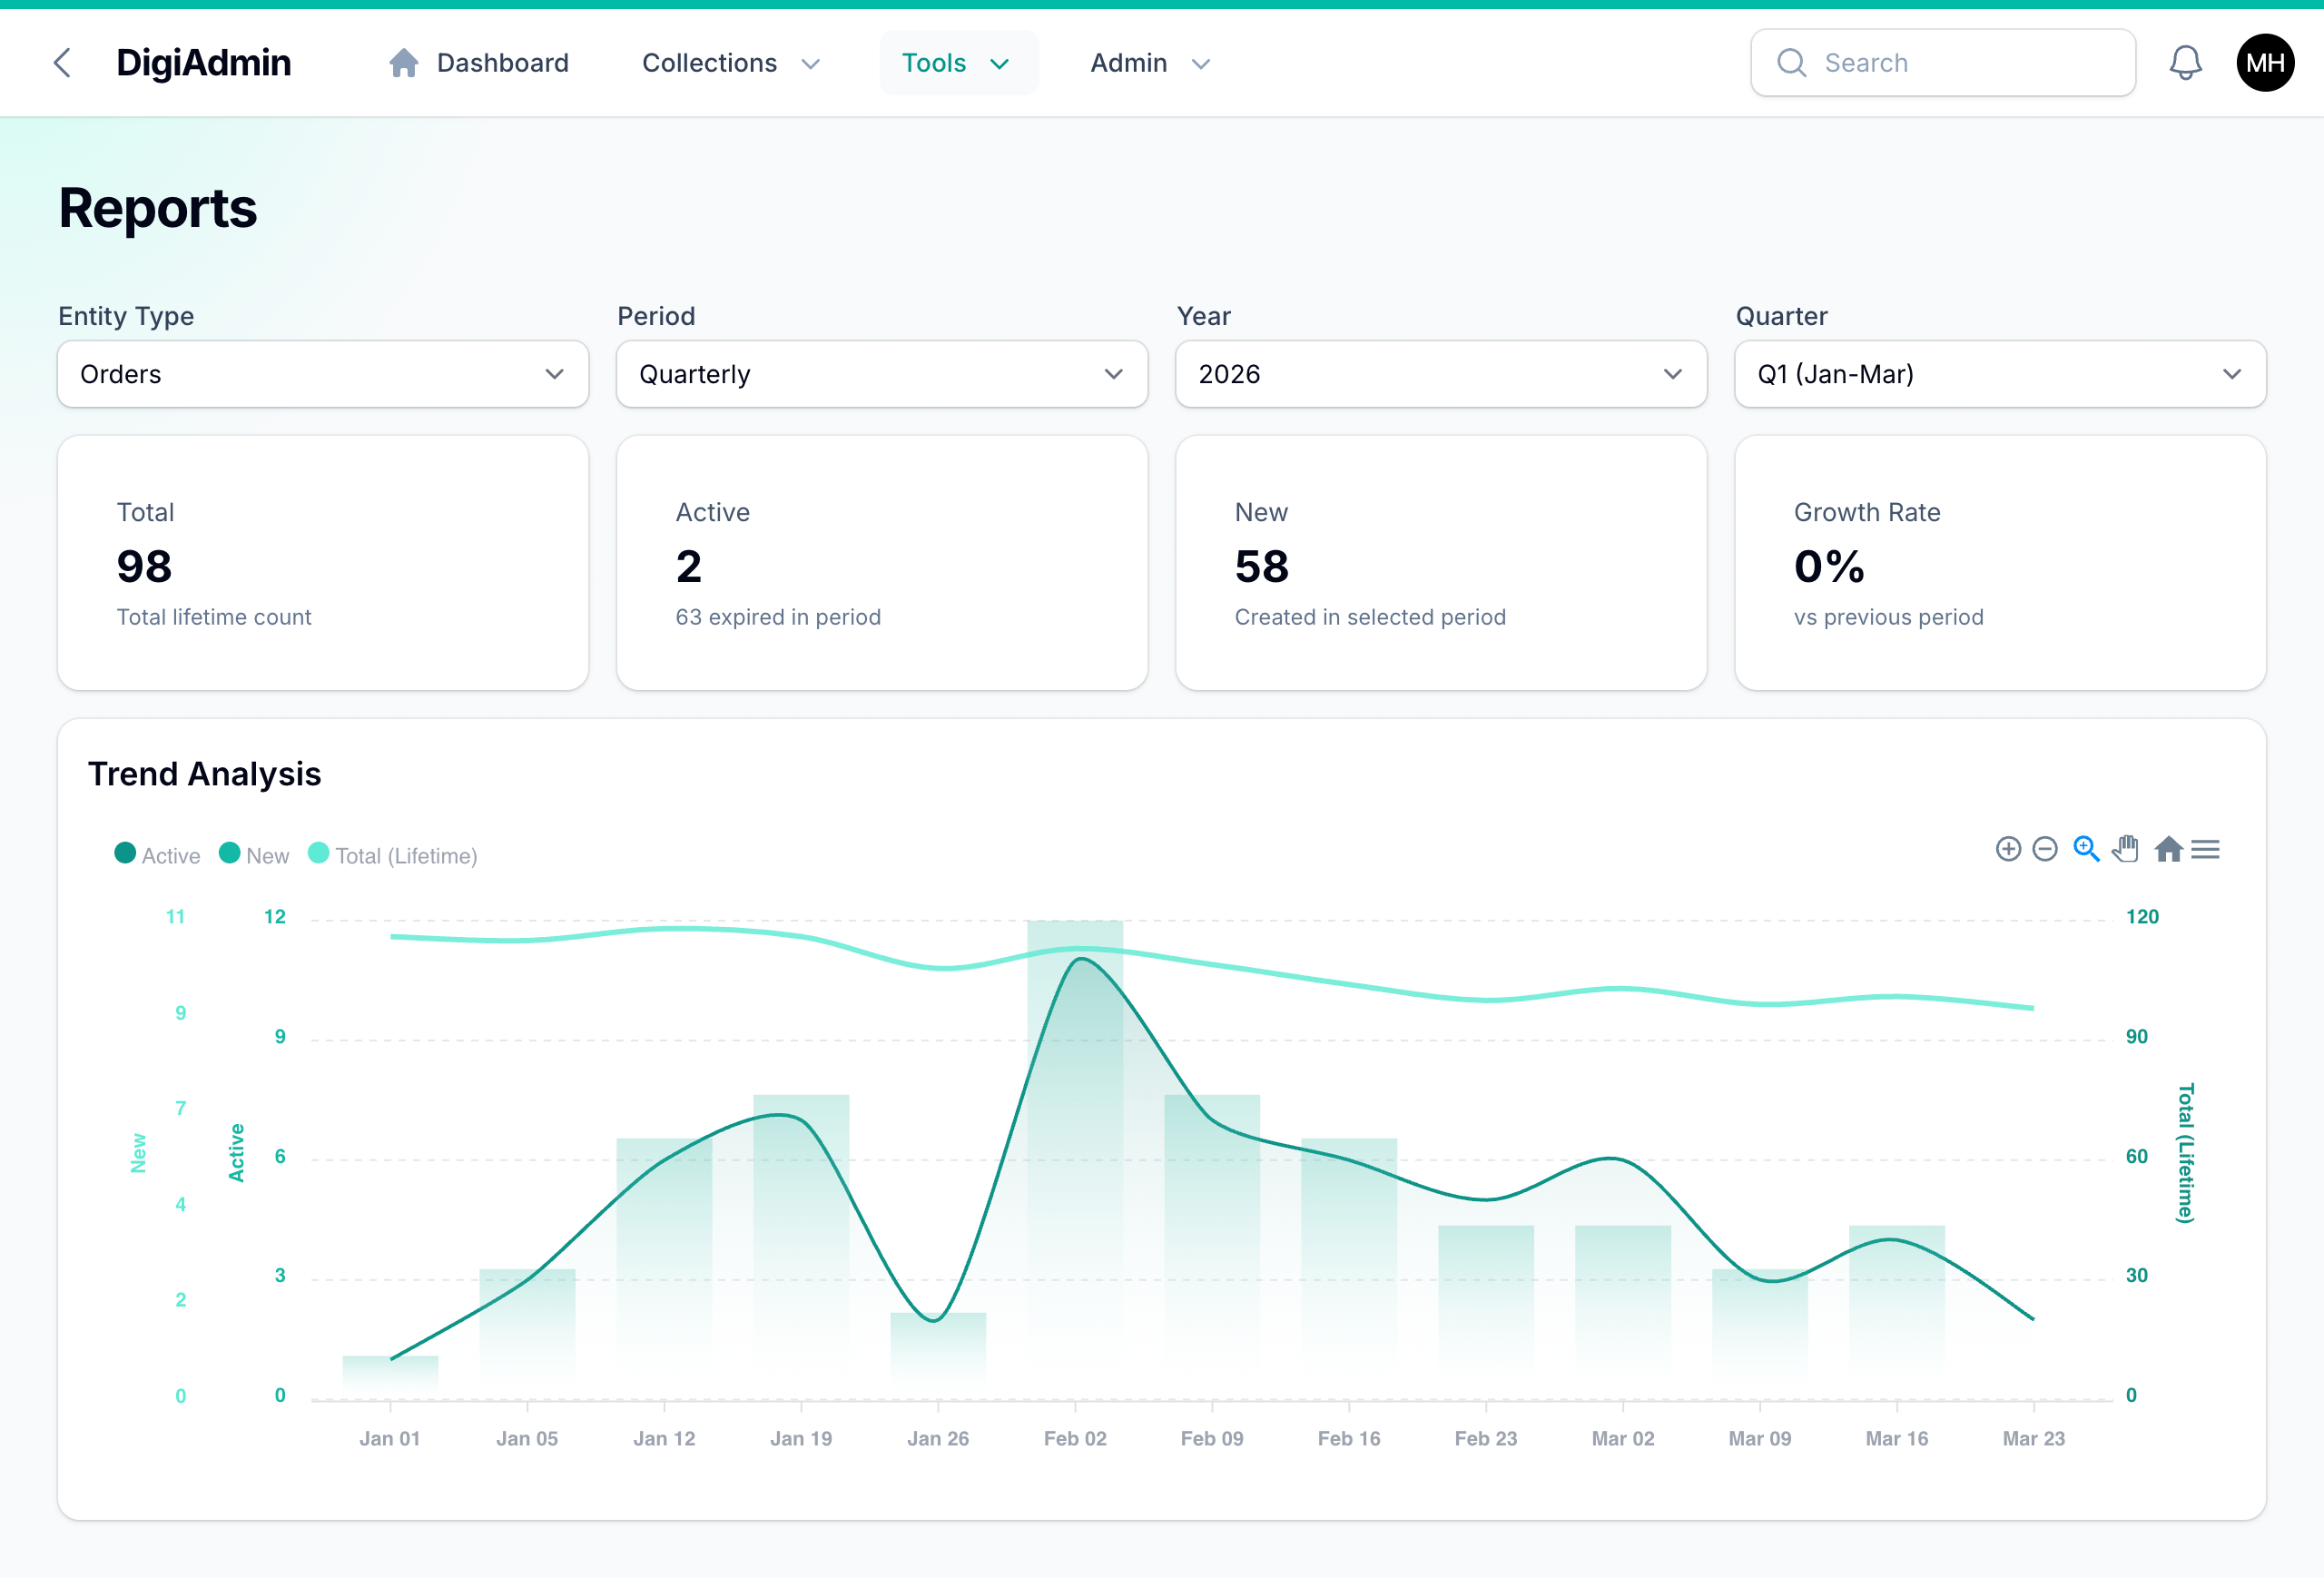Click the notification bell icon

(x=2186, y=62)
